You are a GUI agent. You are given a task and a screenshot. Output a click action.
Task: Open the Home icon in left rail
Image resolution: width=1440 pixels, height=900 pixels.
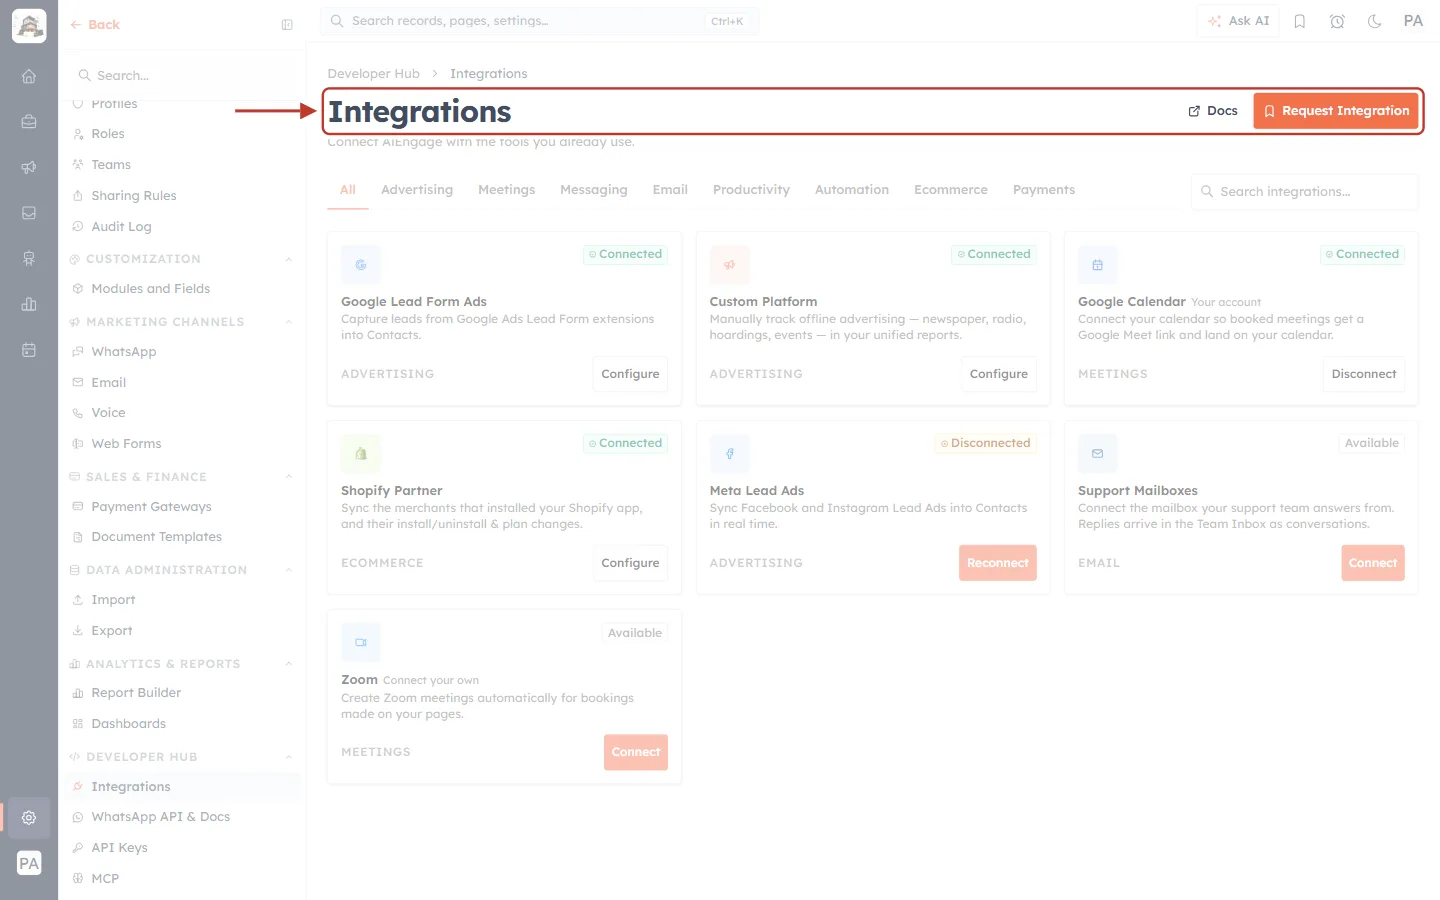[x=29, y=76]
